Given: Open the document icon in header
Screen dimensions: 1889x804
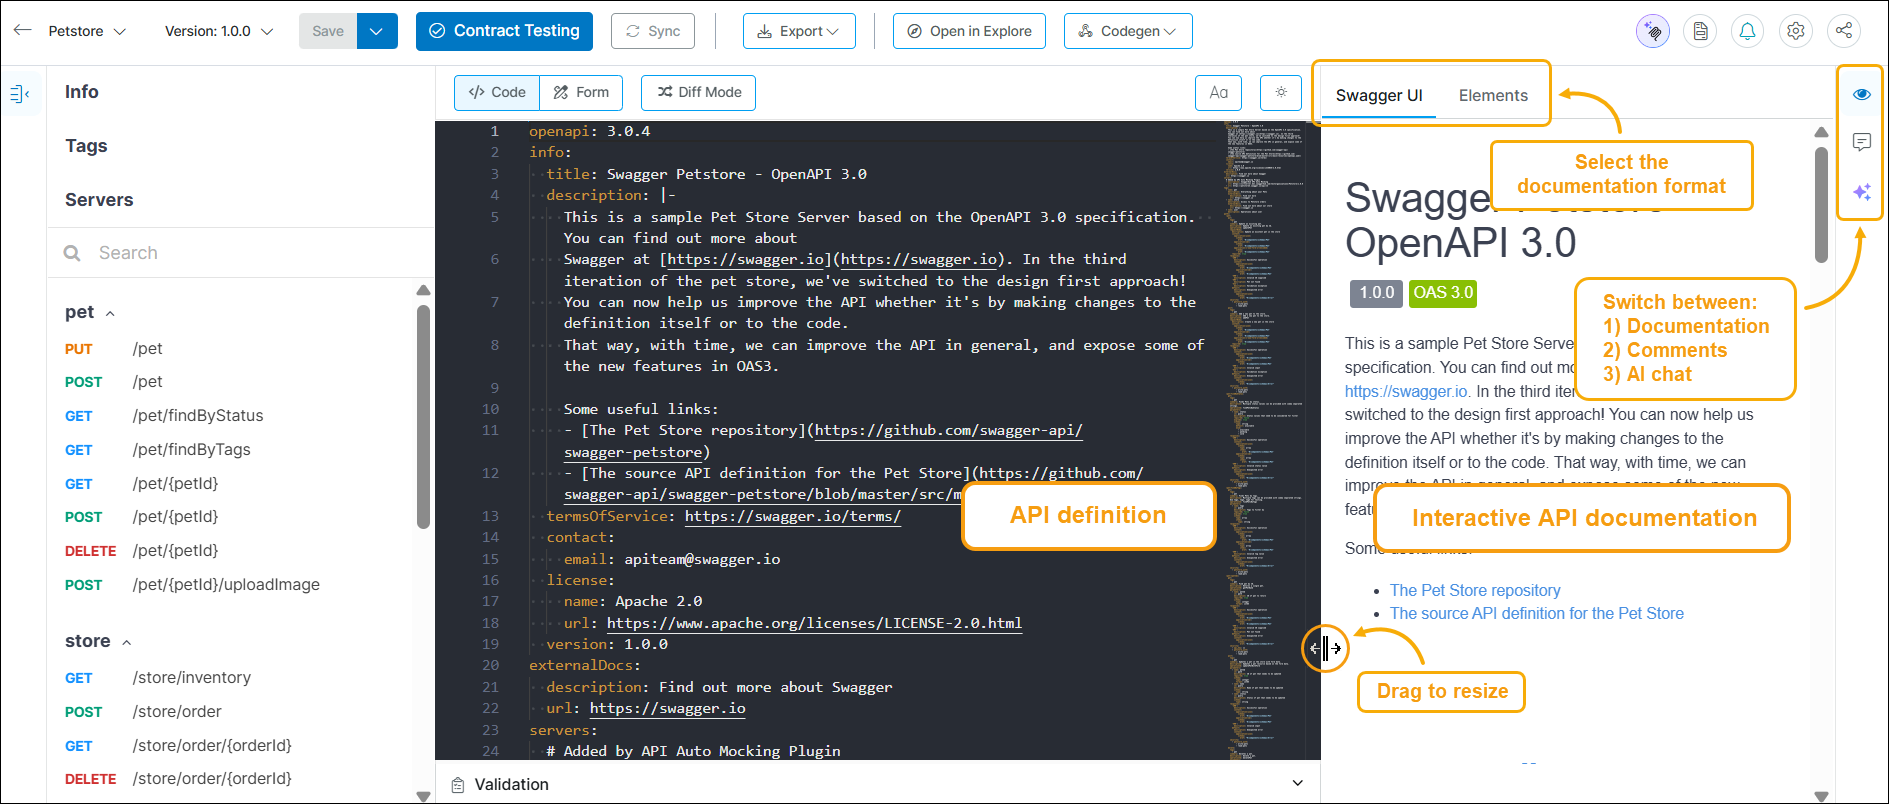Looking at the screenshot, I should point(1700,31).
